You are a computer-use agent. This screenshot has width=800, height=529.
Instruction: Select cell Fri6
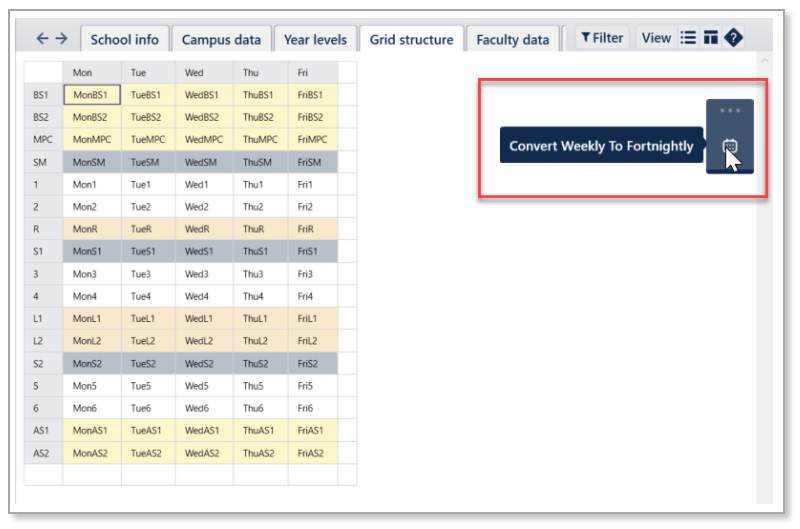(313, 408)
